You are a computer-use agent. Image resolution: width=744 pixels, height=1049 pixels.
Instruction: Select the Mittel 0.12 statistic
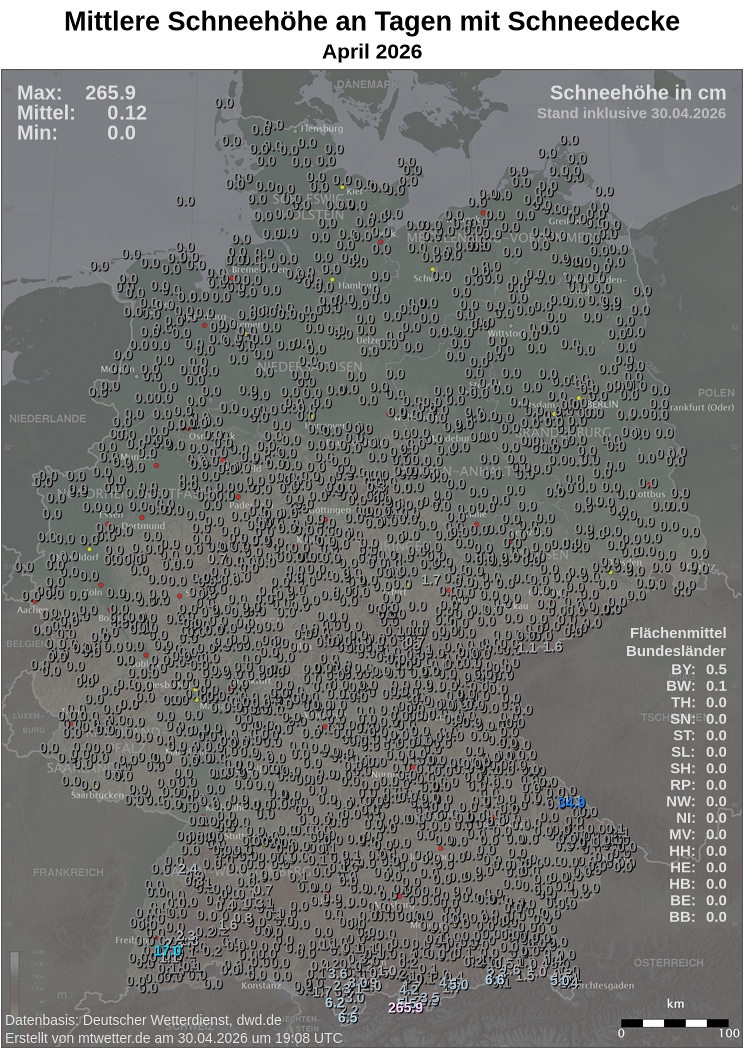[81, 113]
